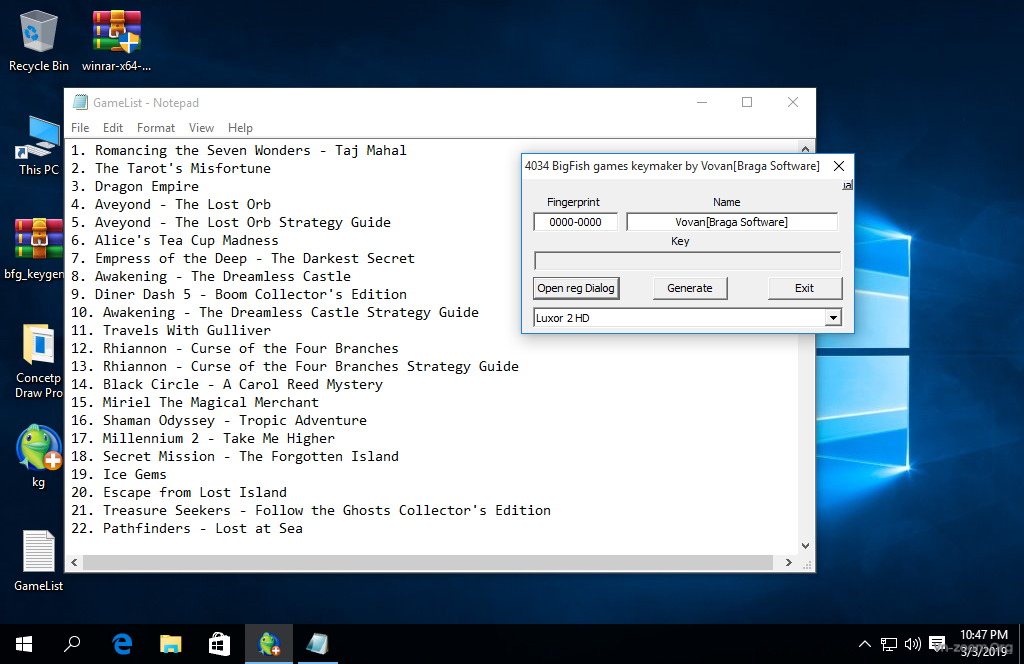Select the kg fish desktop icon
The height and width of the screenshot is (664, 1024).
click(39, 456)
